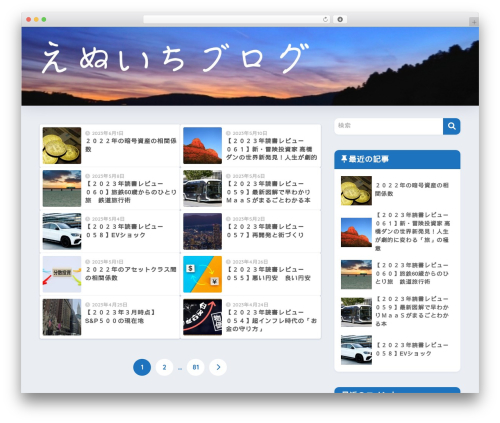Click the browser address bar
This screenshot has height=423, width=500.
(236, 20)
